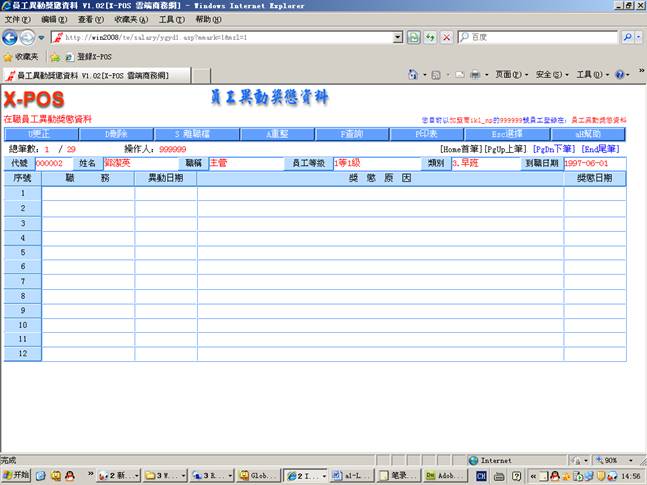Click the Home icon in command bar
Screen dimensions: 647x485
click(413, 75)
